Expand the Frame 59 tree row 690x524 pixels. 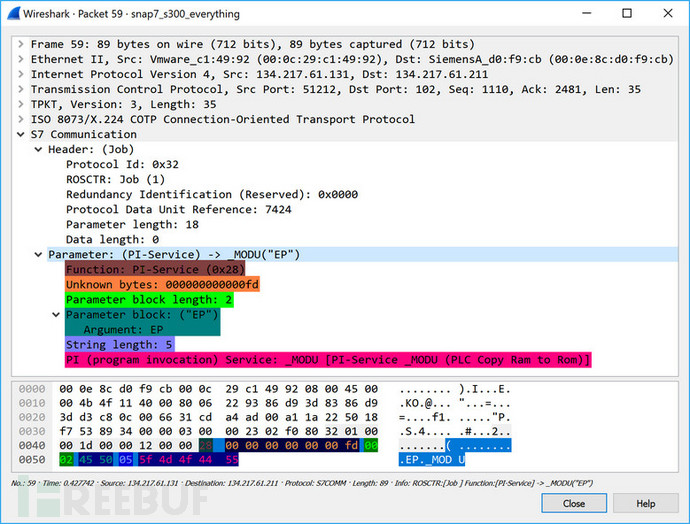coord(22,44)
